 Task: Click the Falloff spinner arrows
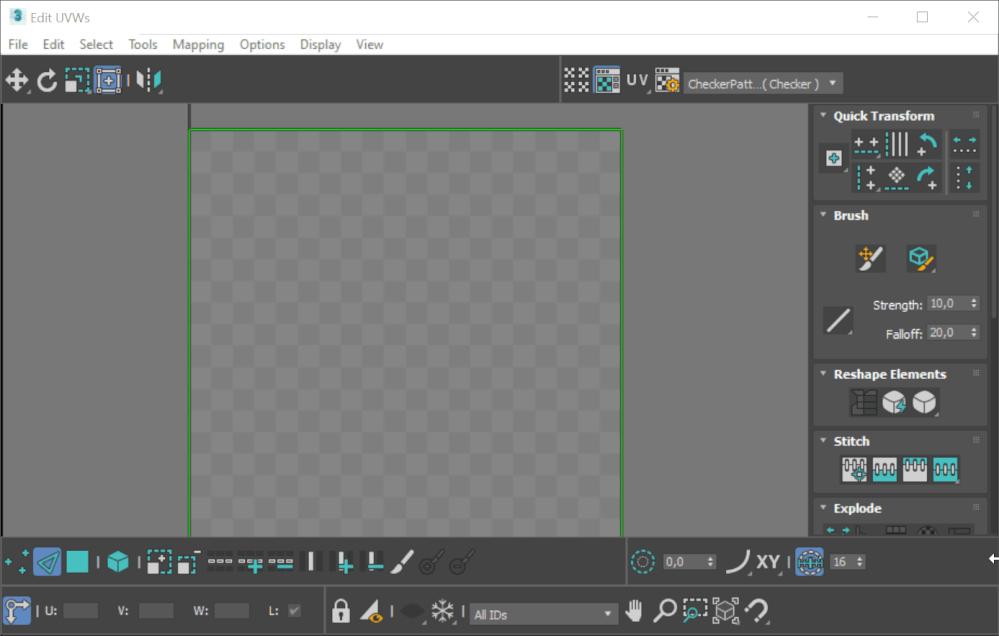pos(974,332)
